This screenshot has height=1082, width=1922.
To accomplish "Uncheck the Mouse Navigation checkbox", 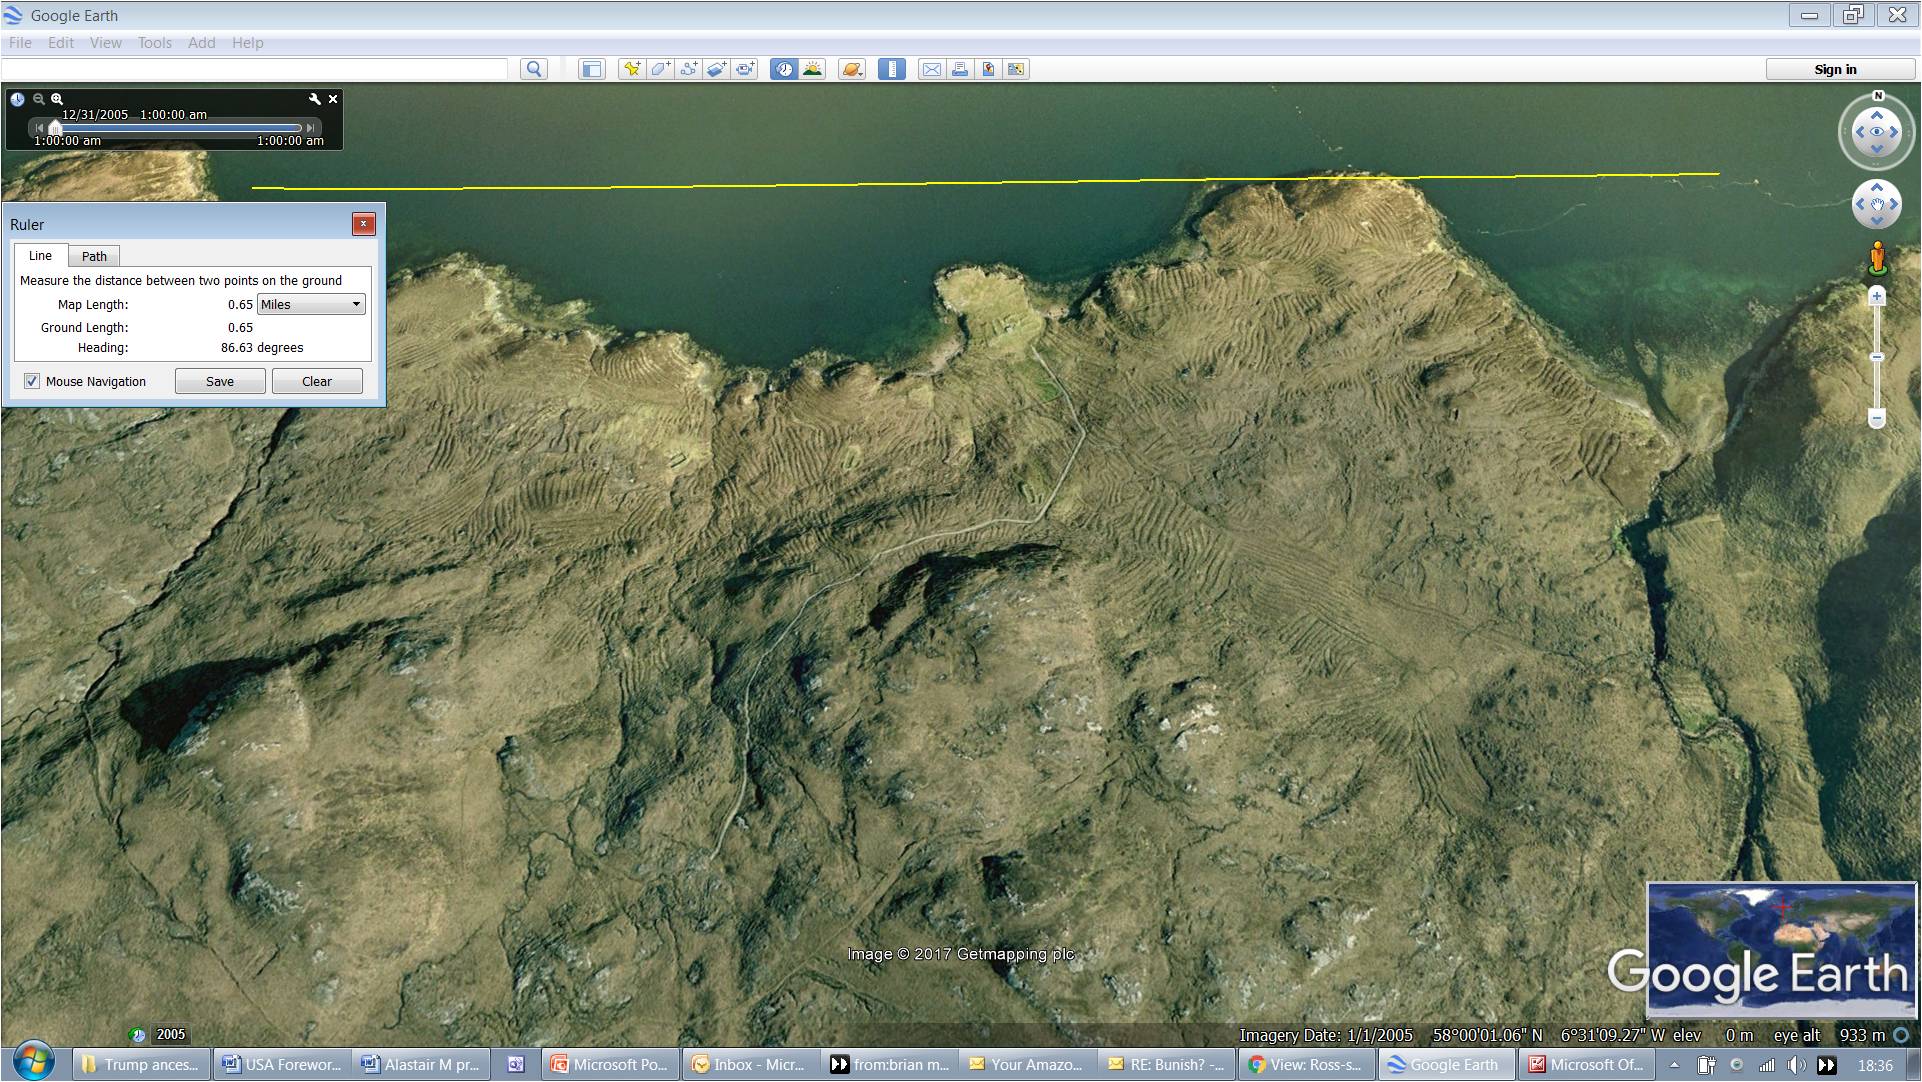I will point(32,381).
